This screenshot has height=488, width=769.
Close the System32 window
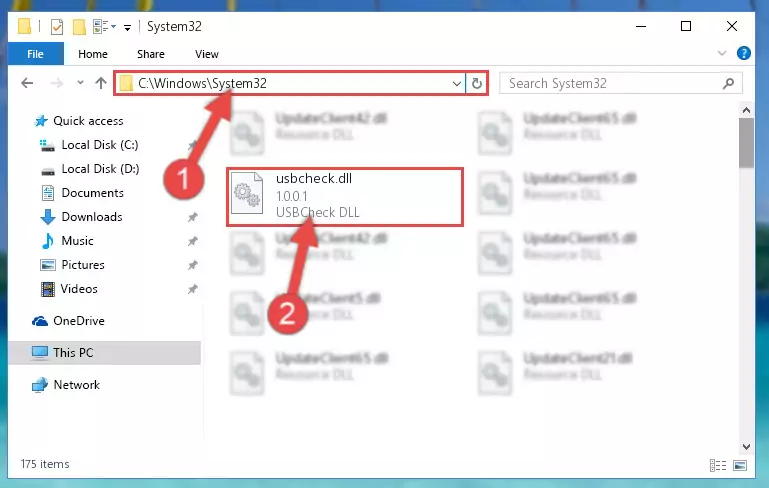pyautogui.click(x=731, y=26)
